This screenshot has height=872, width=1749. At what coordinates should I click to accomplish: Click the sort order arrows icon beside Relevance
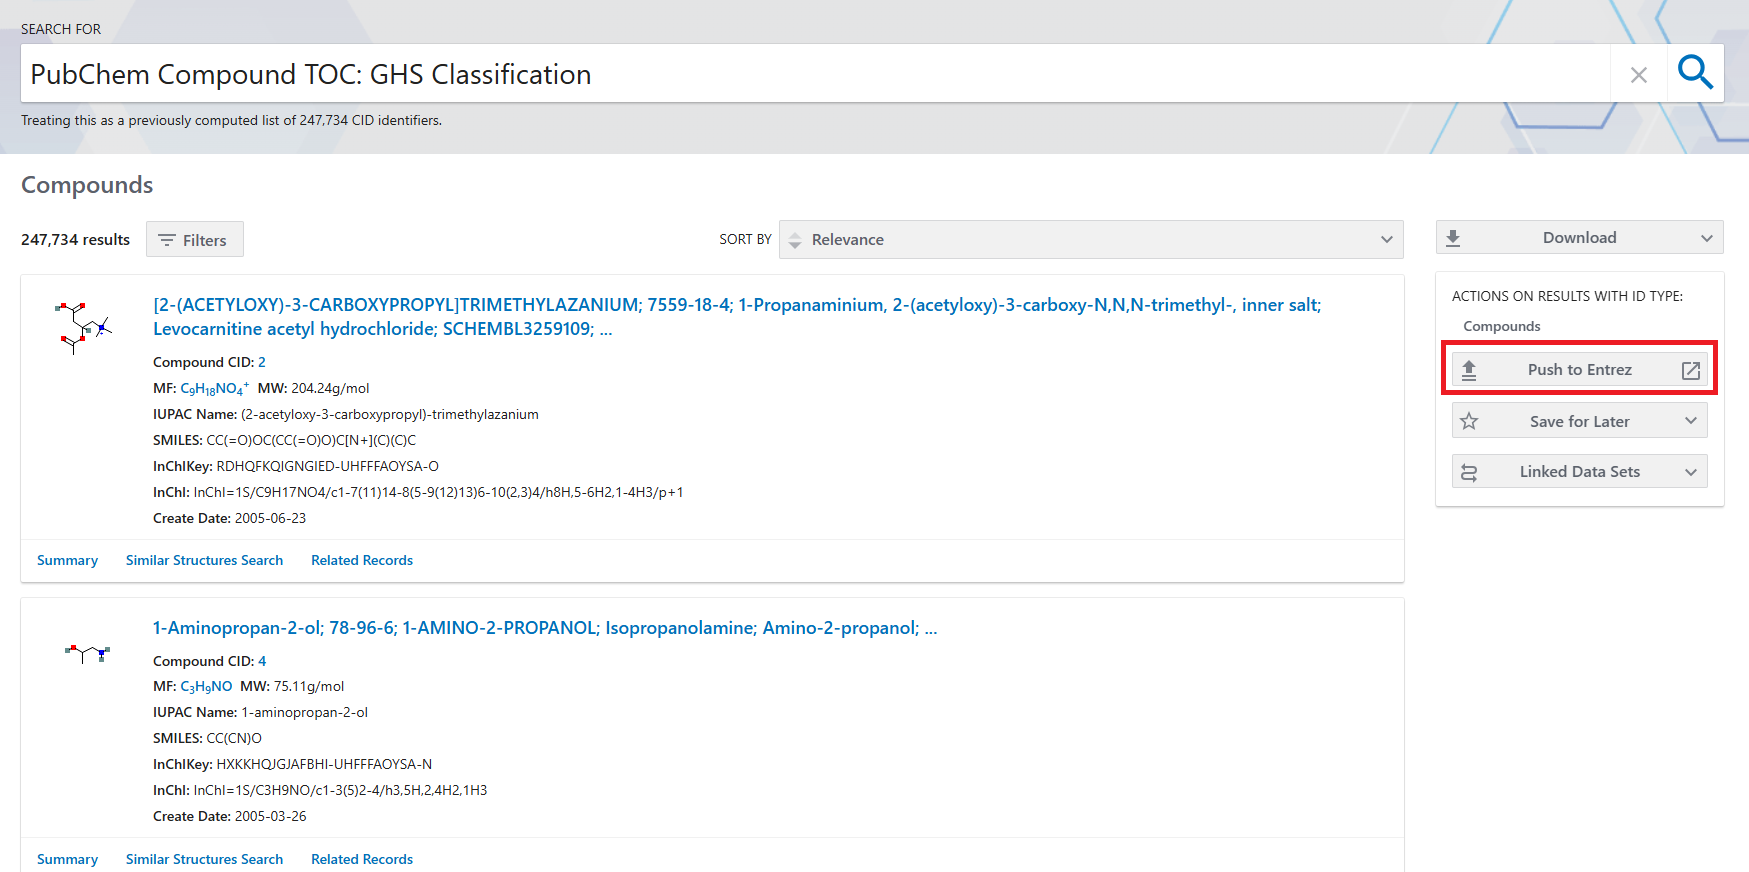(795, 240)
